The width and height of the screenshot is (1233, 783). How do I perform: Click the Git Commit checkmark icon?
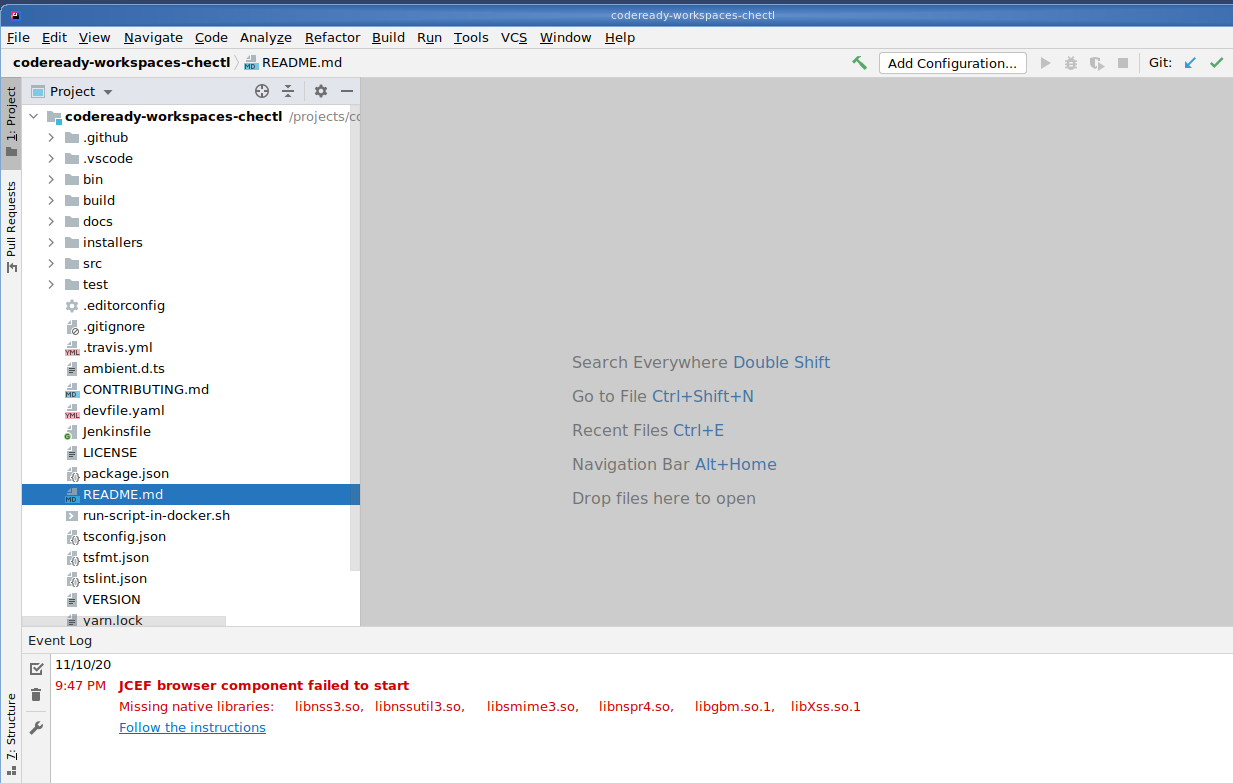(x=1216, y=63)
